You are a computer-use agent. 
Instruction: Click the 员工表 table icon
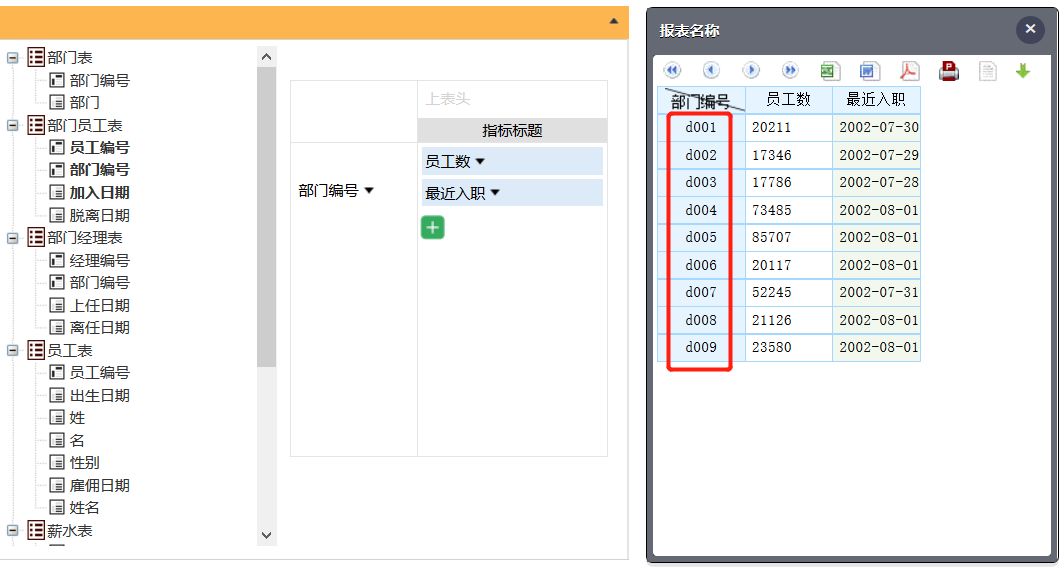(x=36, y=350)
